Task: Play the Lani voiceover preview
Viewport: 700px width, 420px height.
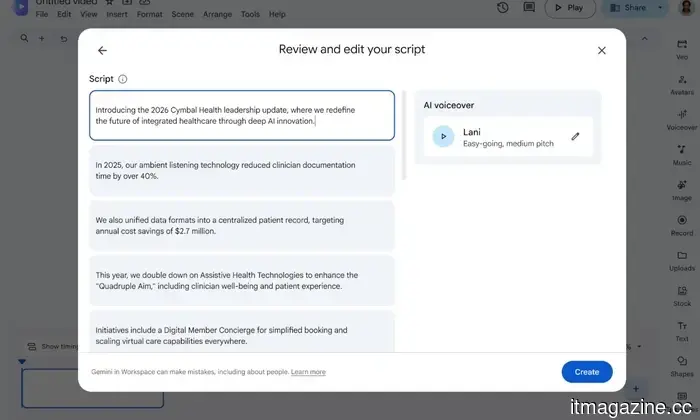Action: click(x=443, y=136)
